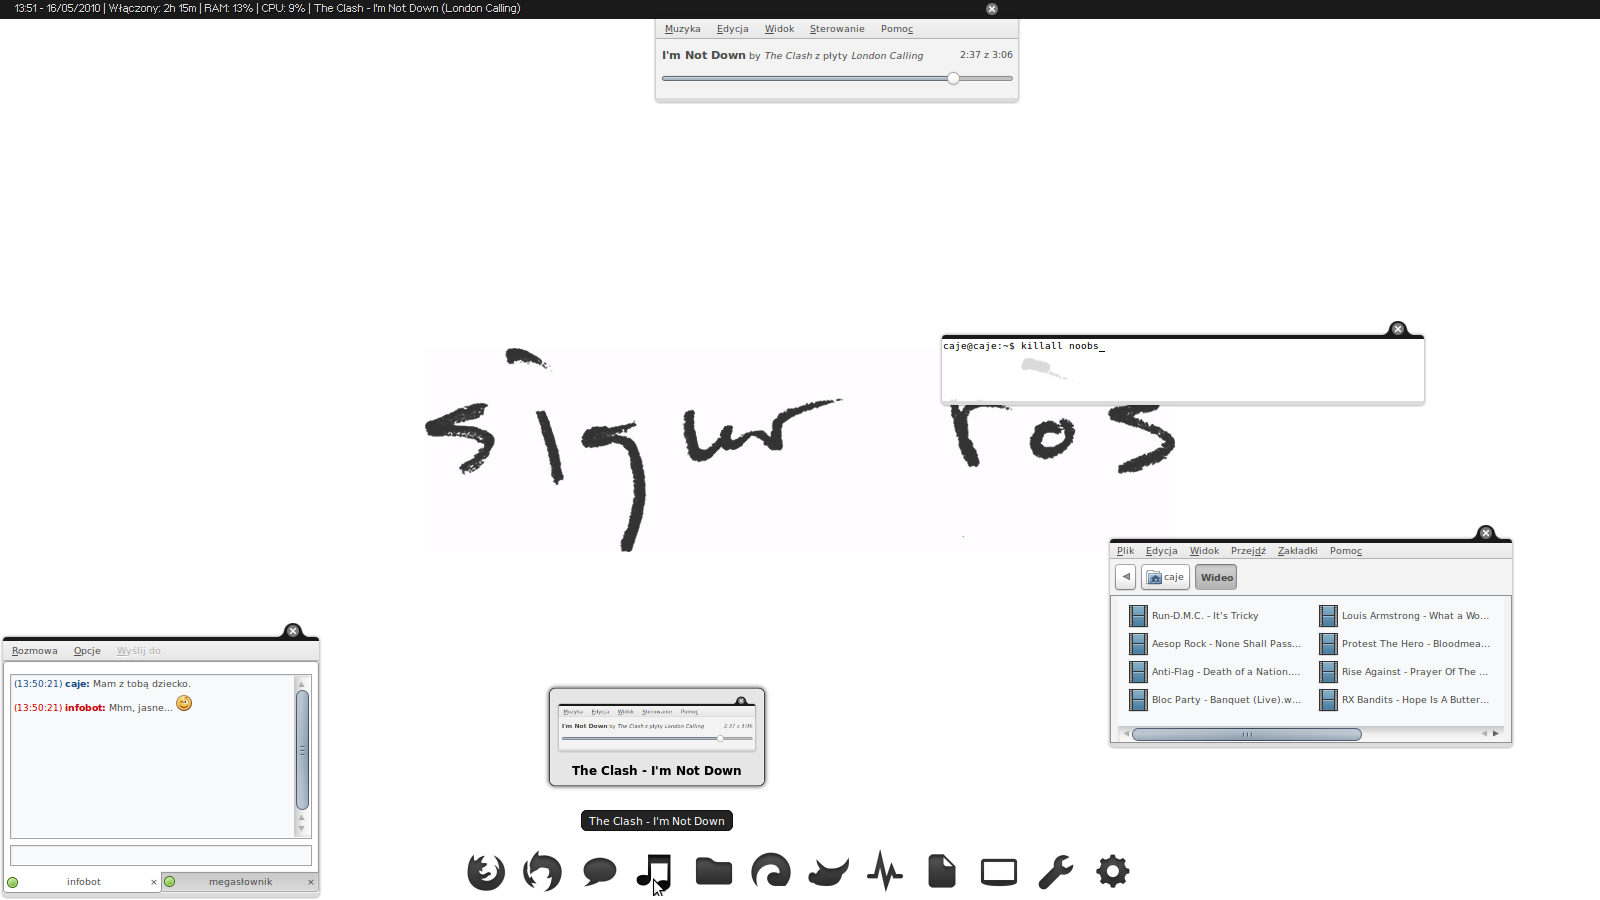Switch to megasłownik chat tab
The height and width of the screenshot is (900, 1600).
point(240,882)
